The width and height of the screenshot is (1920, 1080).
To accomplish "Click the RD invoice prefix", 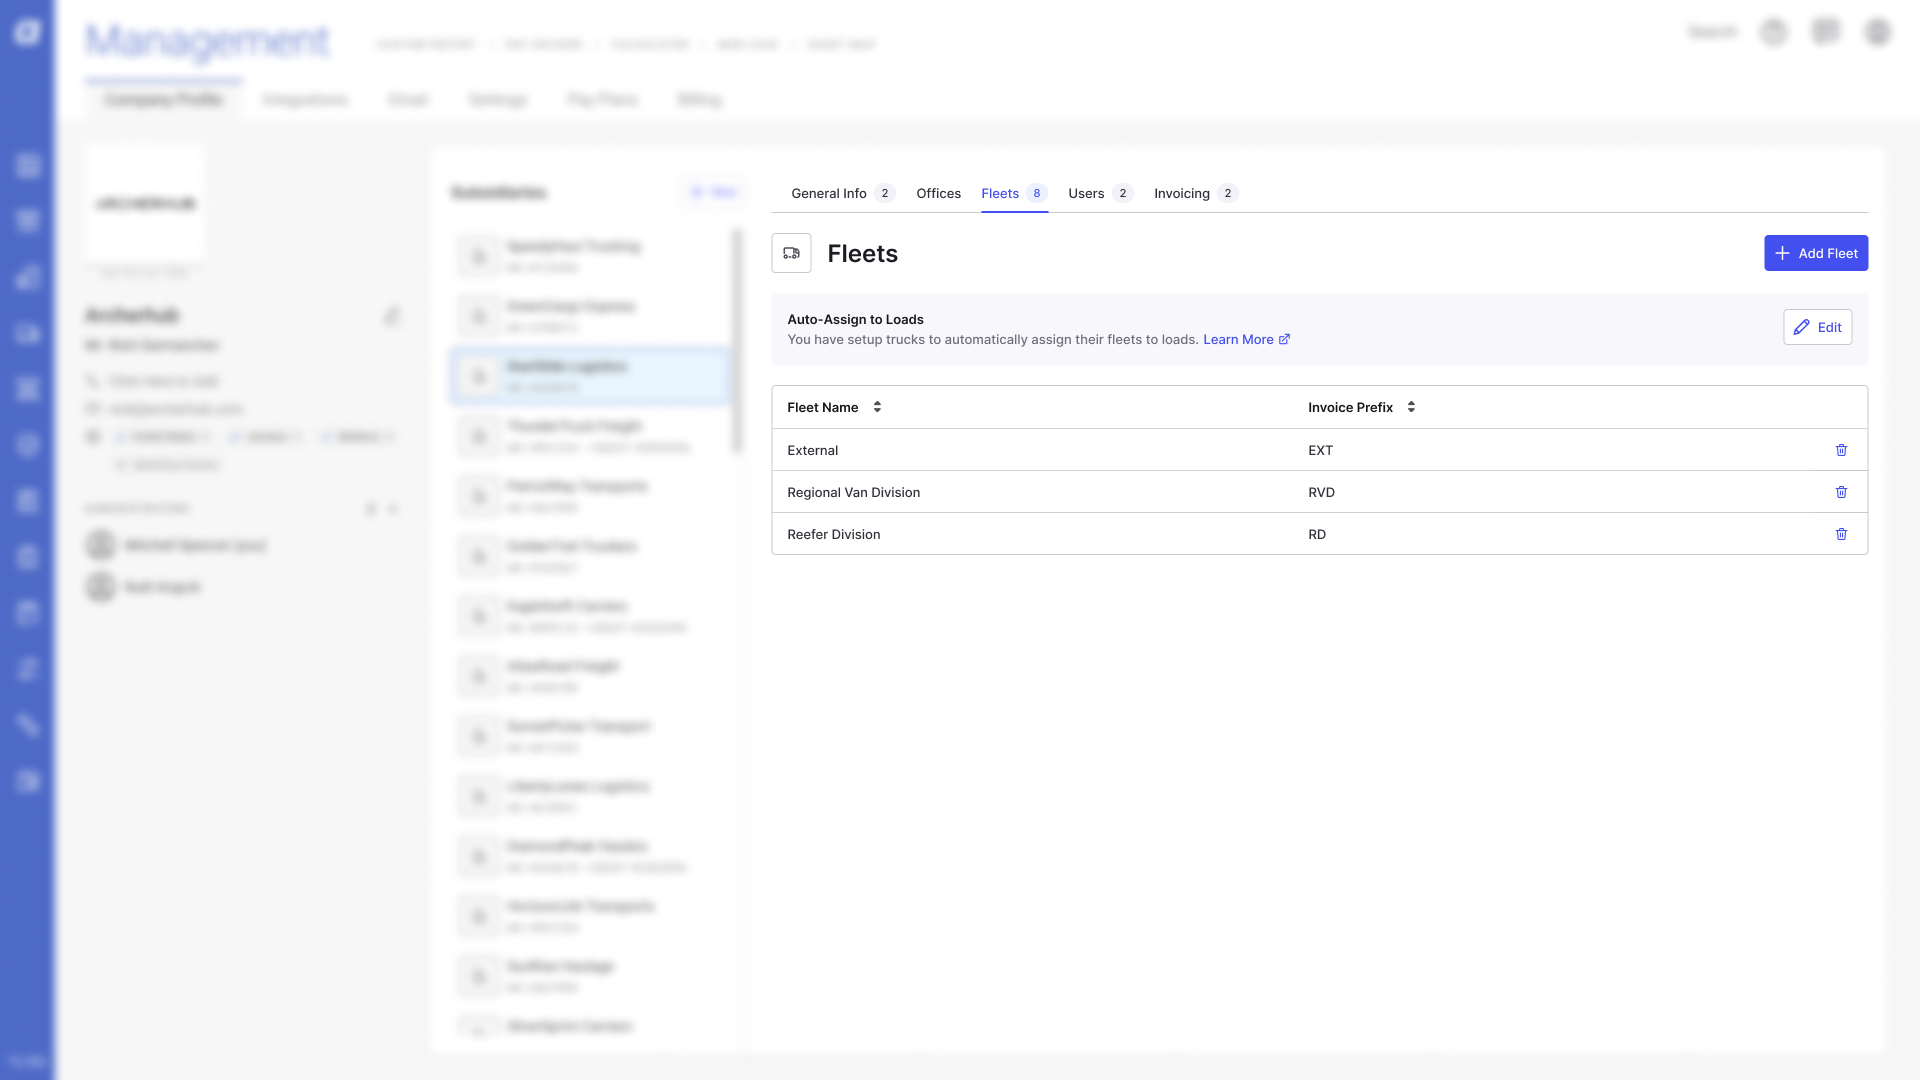I will [1317, 534].
